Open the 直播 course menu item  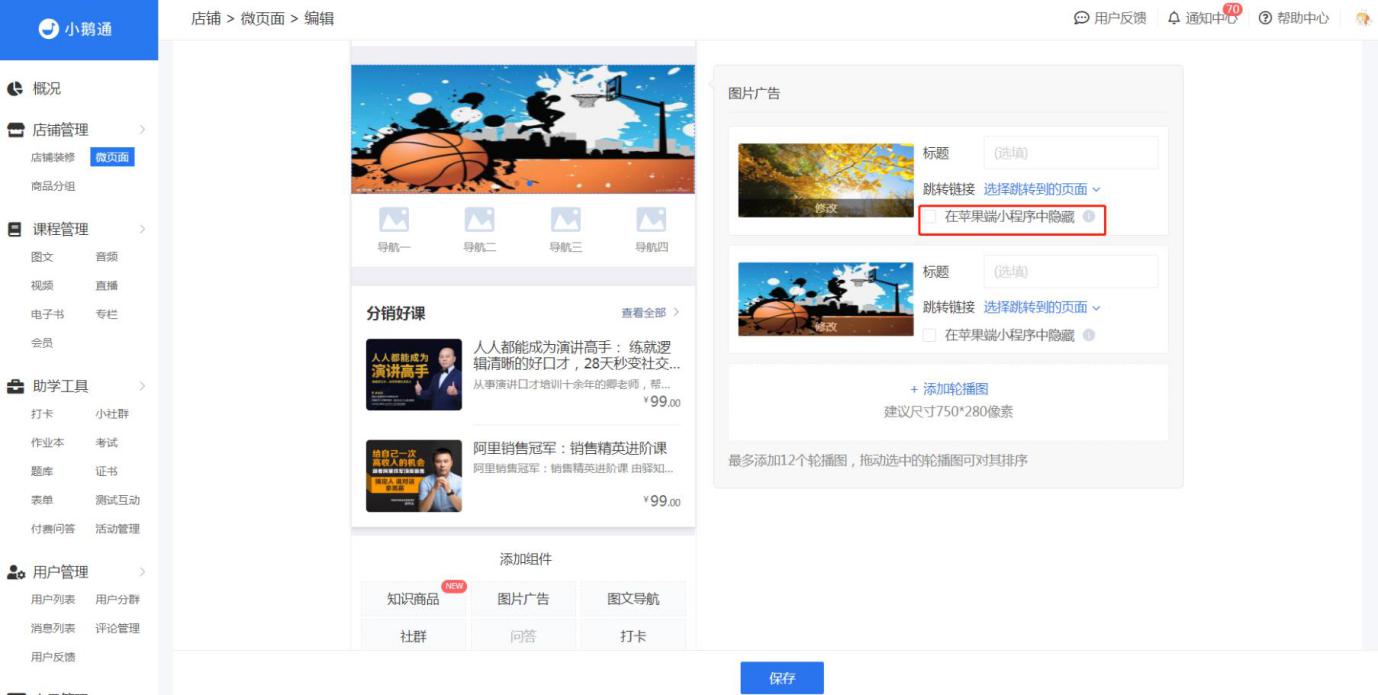click(106, 285)
